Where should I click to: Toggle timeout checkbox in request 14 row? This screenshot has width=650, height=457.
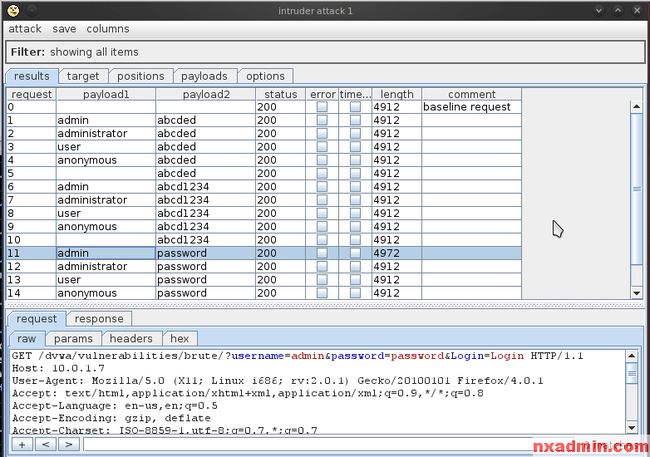coord(355,293)
